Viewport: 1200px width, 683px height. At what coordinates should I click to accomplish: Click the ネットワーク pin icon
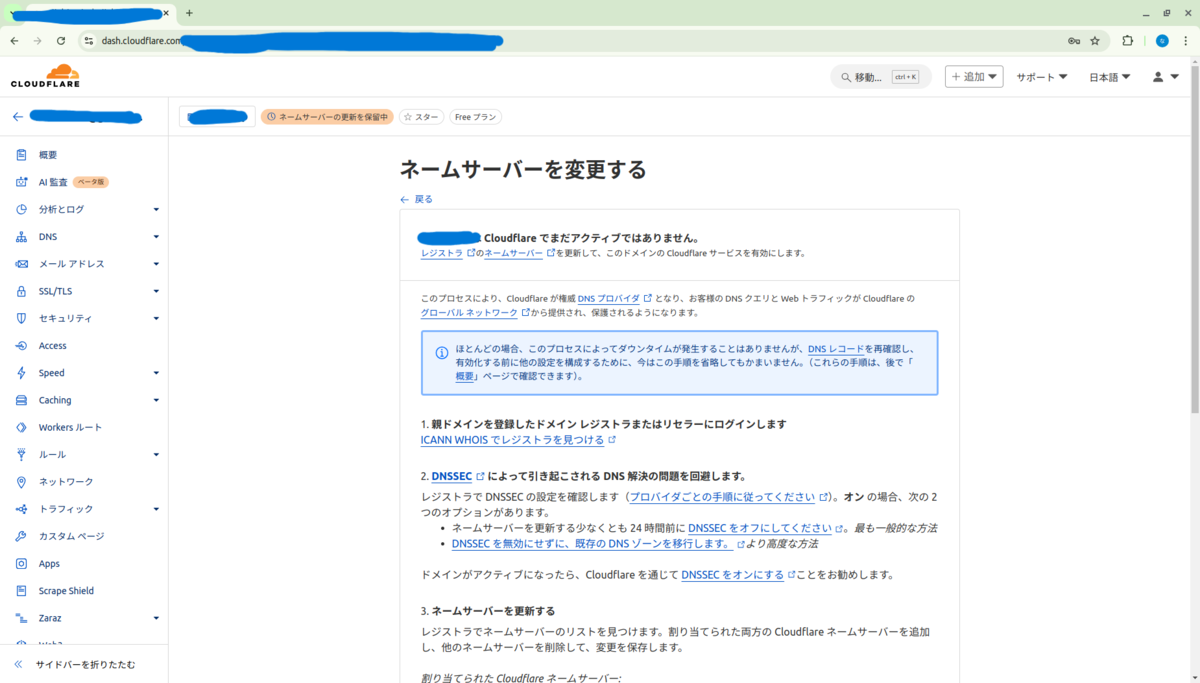[21, 482]
